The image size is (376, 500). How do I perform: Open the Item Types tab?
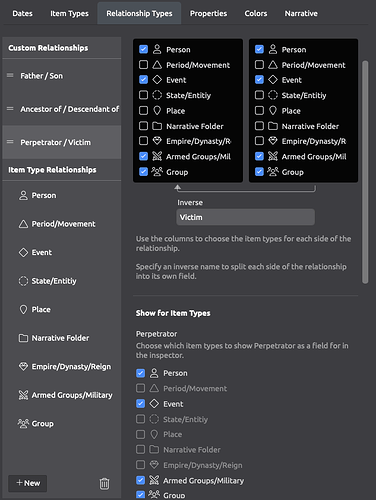(x=69, y=13)
